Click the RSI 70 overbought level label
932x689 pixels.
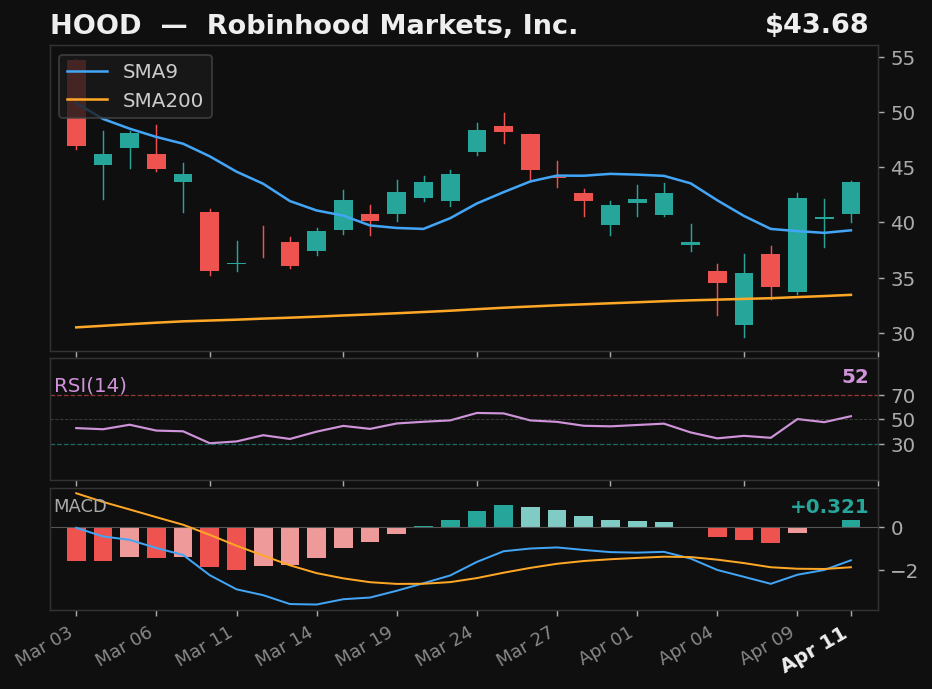(x=903, y=395)
